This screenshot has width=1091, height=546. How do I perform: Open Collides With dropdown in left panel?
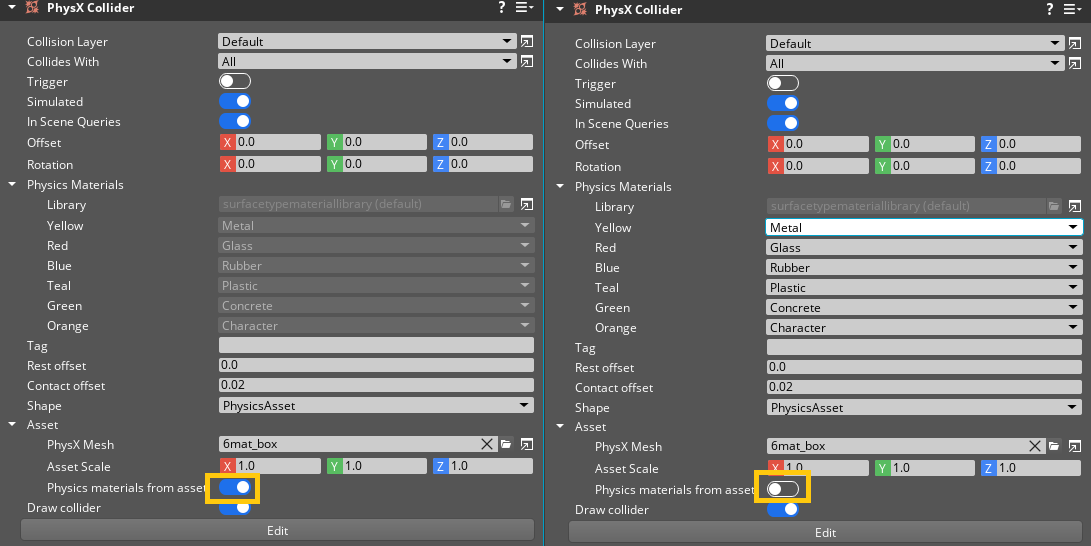(367, 61)
